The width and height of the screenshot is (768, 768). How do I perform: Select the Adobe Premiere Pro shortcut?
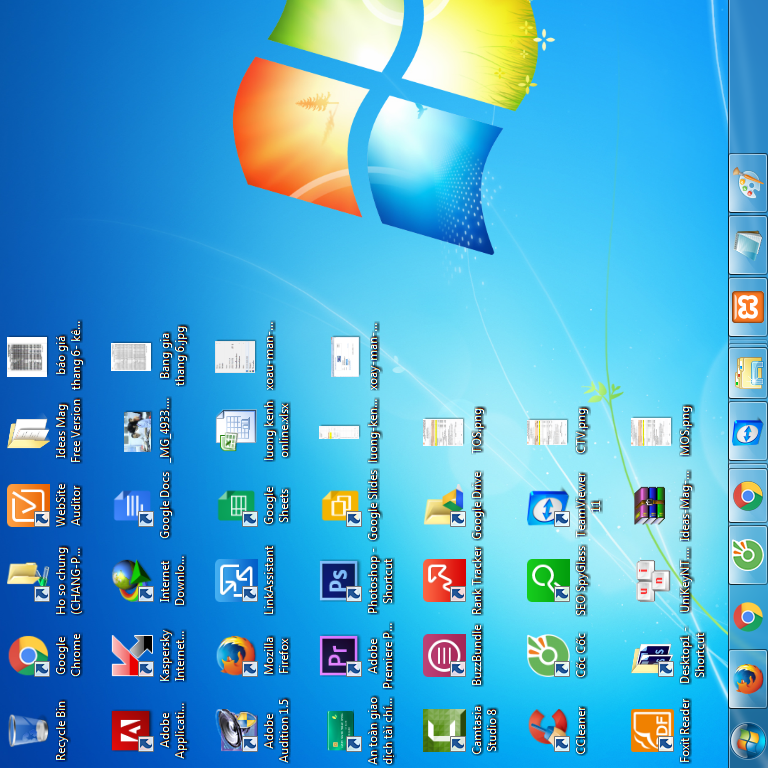[x=339, y=656]
